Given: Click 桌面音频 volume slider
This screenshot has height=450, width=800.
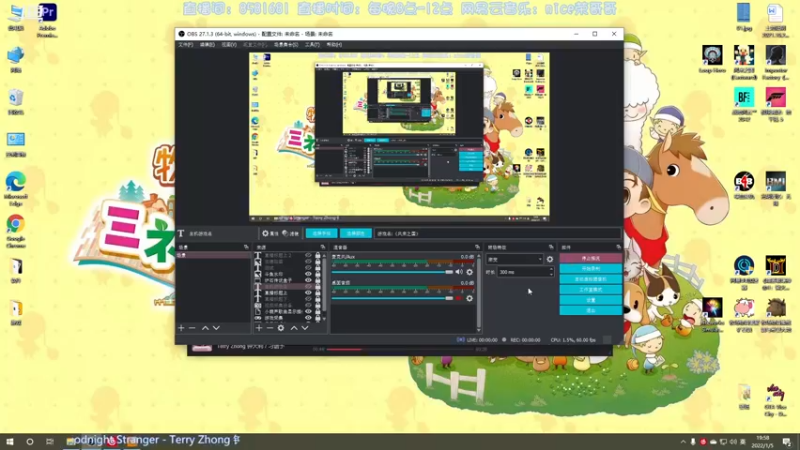Looking at the screenshot, I should point(392,298).
